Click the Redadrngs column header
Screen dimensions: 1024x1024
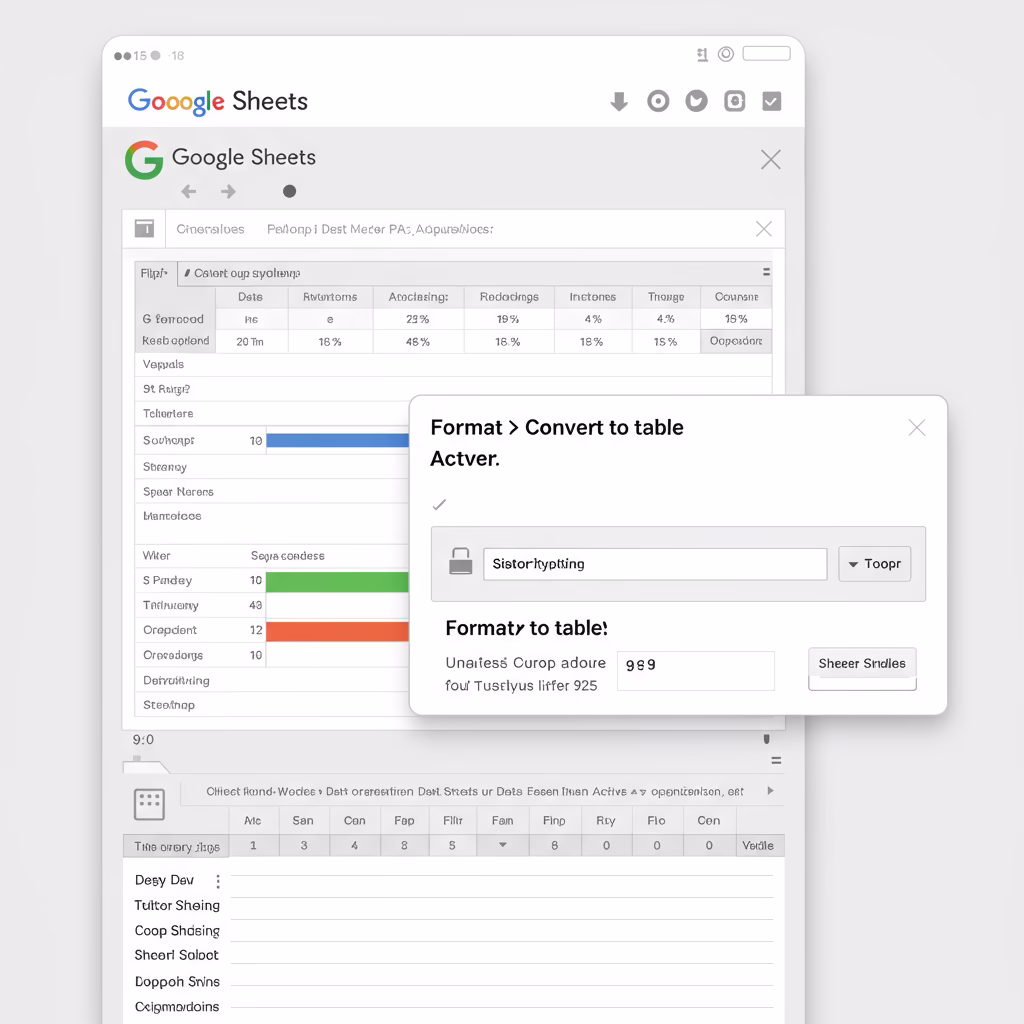tap(509, 297)
